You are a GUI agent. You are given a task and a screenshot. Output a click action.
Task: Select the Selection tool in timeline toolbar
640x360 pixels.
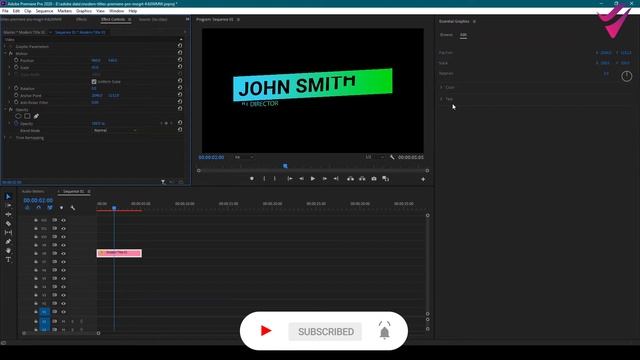[x=8, y=197]
